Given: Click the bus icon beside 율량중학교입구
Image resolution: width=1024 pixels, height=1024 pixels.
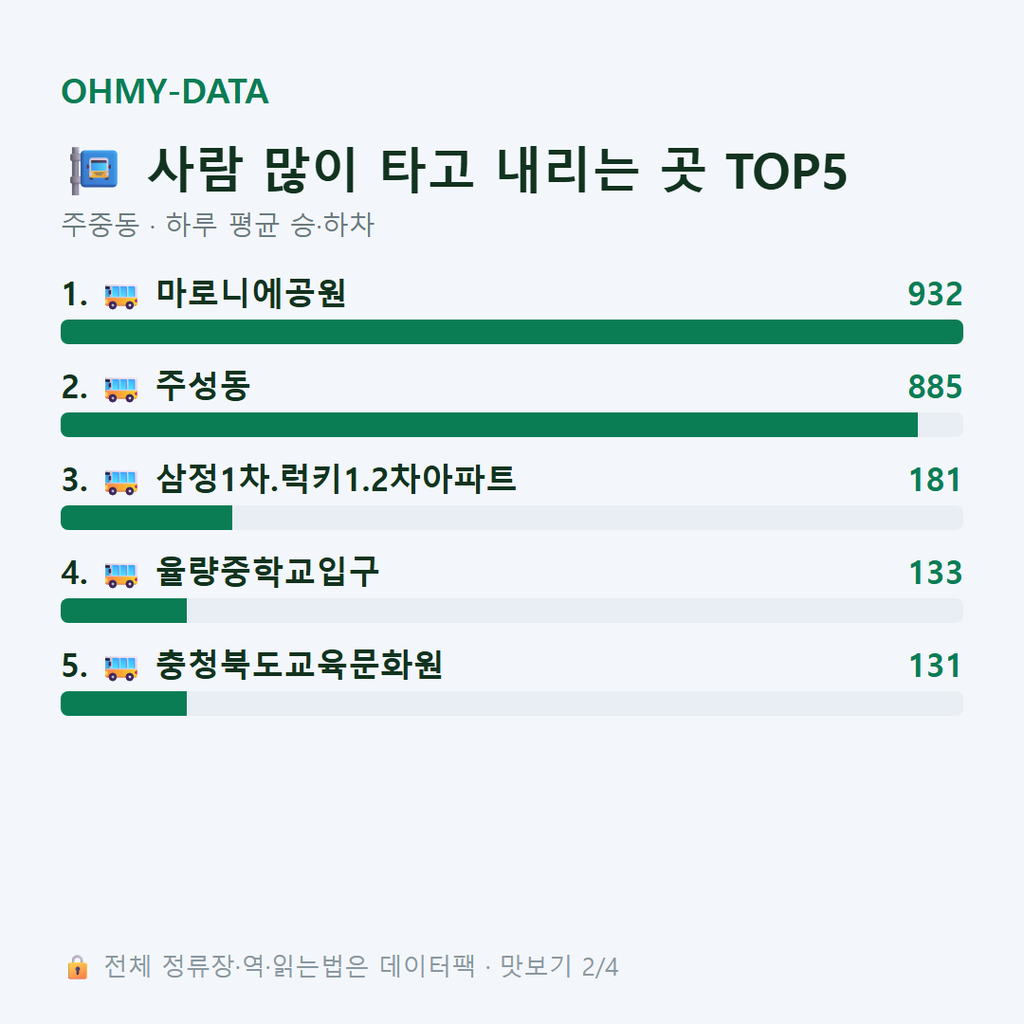Looking at the screenshot, I should tap(121, 575).
